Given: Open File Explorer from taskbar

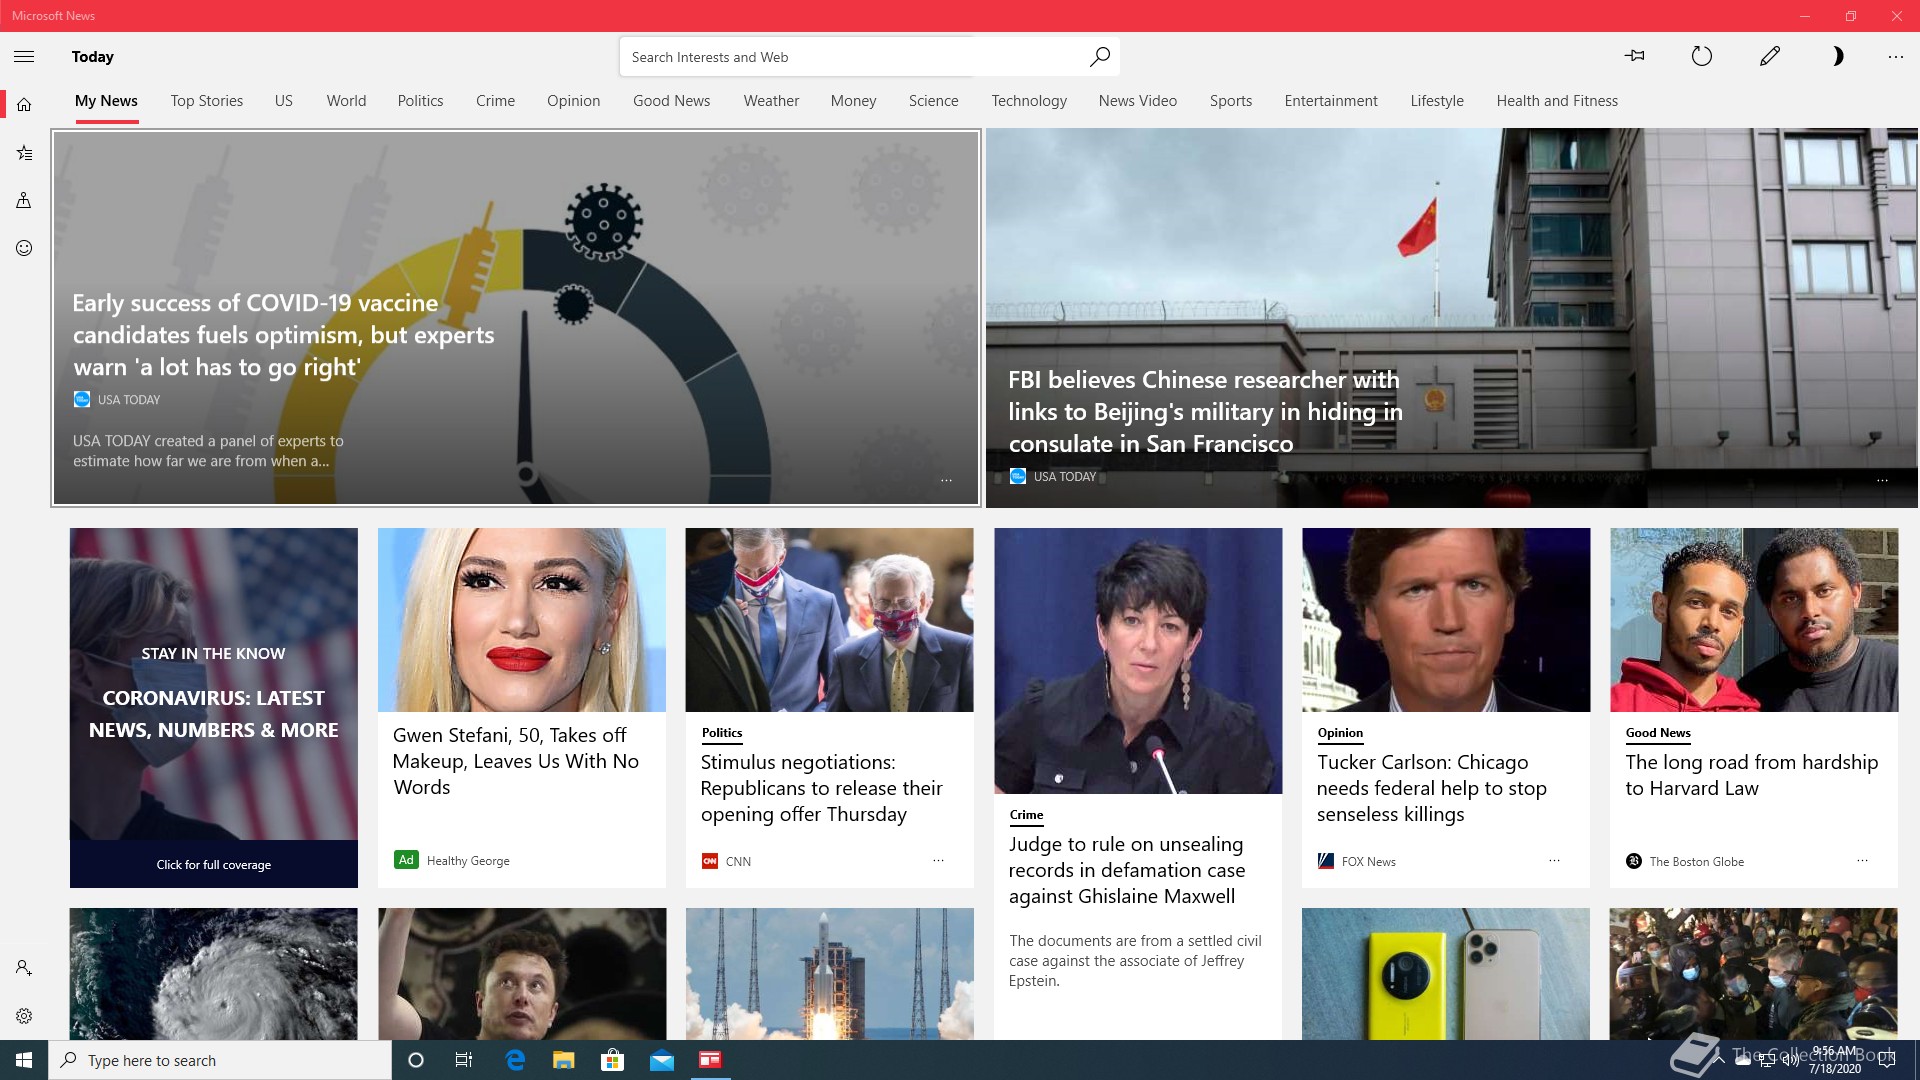Looking at the screenshot, I should click(564, 1060).
